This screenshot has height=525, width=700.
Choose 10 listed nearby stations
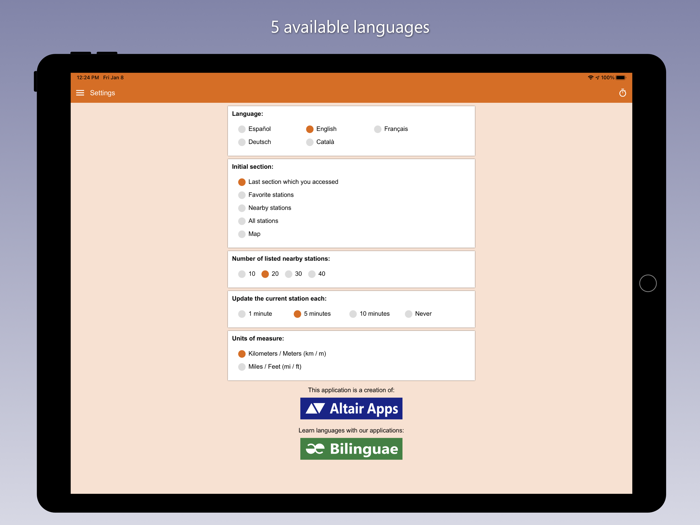pyautogui.click(x=246, y=274)
